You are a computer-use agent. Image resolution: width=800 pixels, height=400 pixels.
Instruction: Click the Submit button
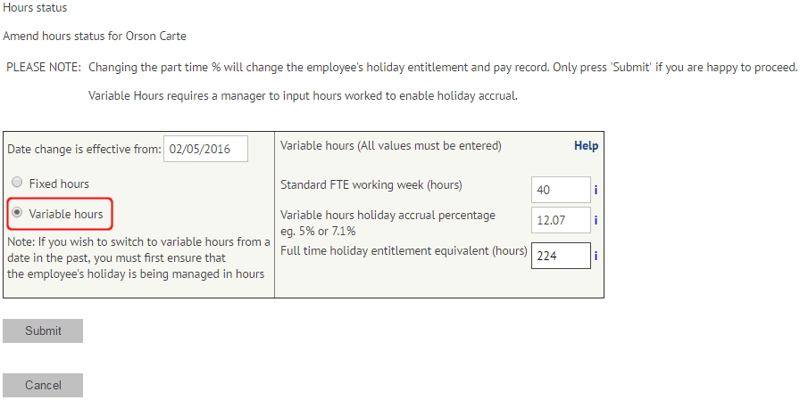(43, 331)
